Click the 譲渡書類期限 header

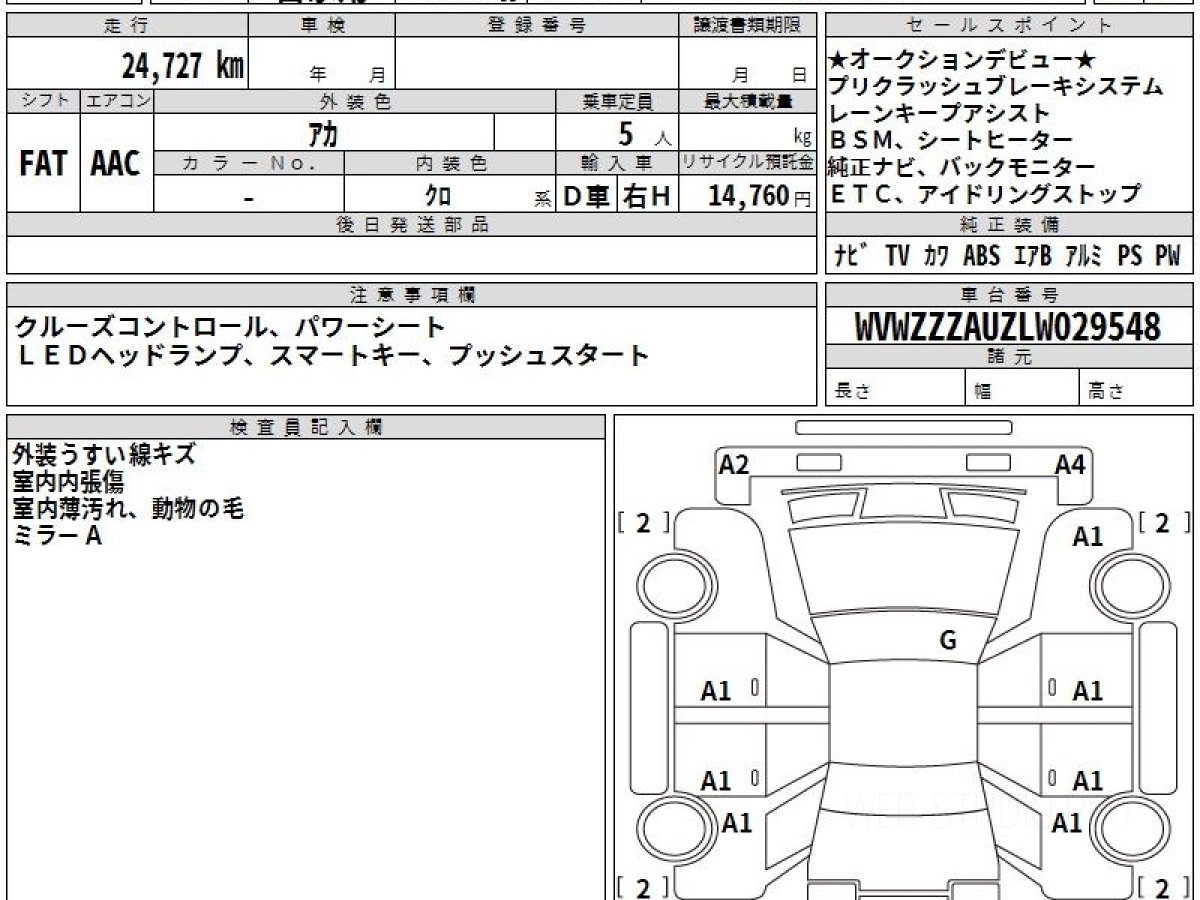pyautogui.click(x=747, y=26)
